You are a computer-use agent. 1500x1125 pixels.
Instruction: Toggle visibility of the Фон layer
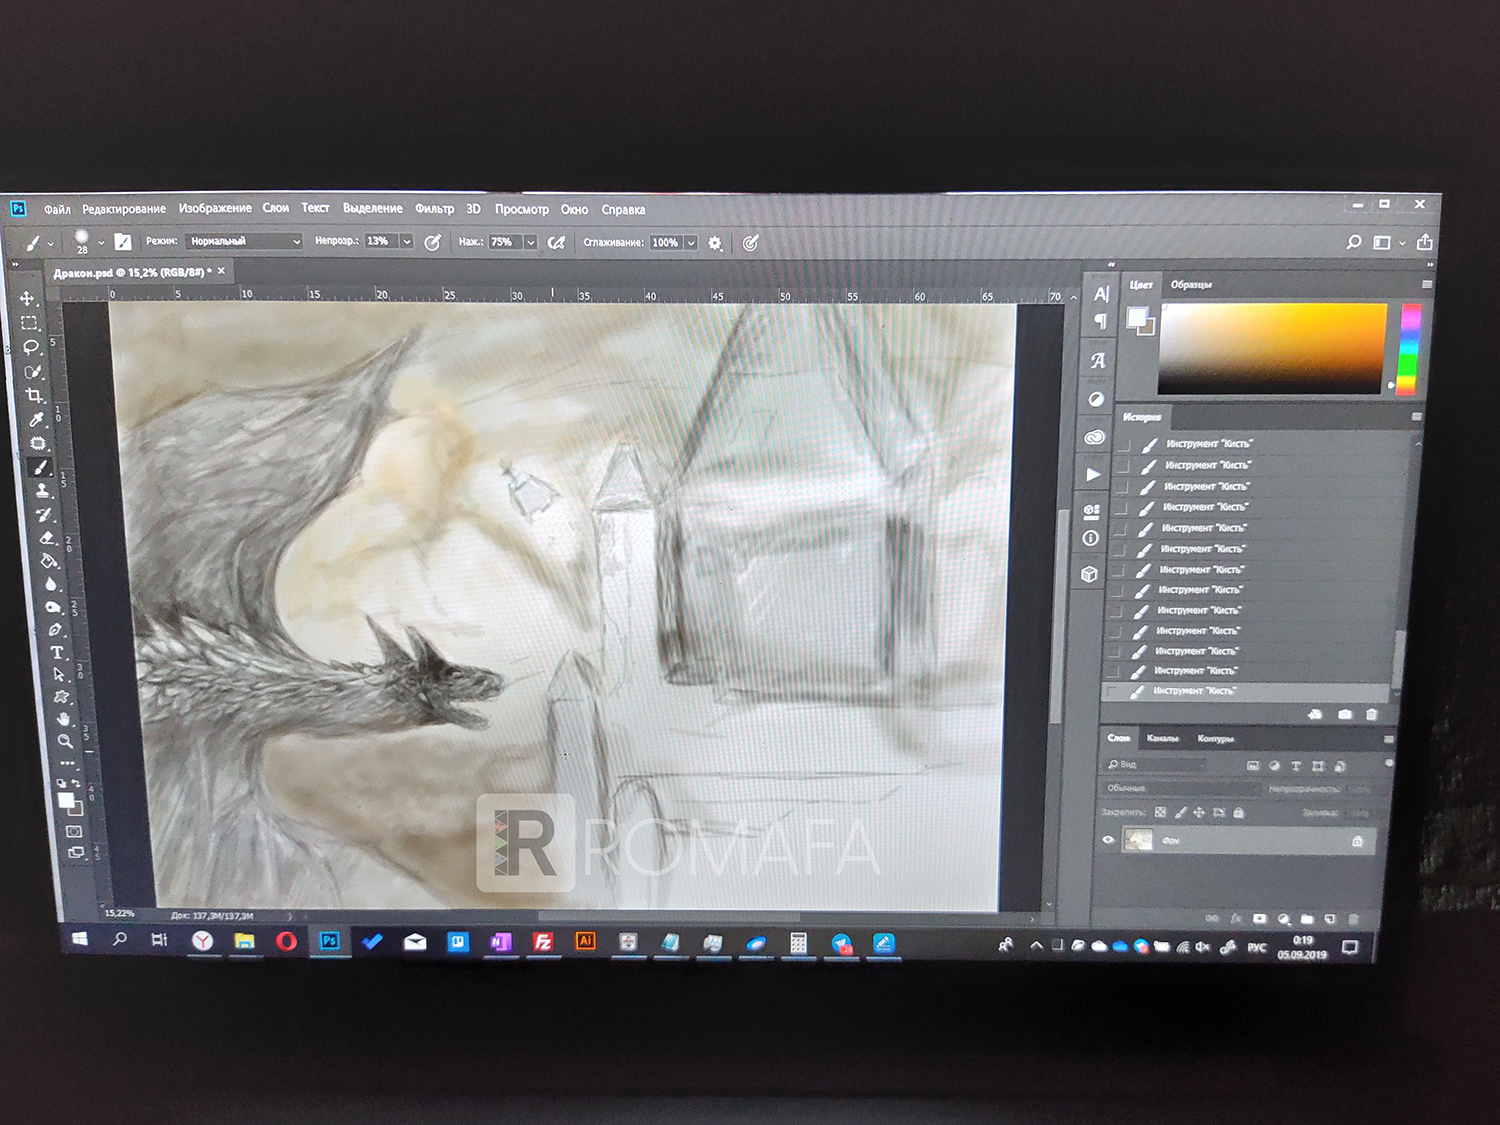click(1108, 840)
